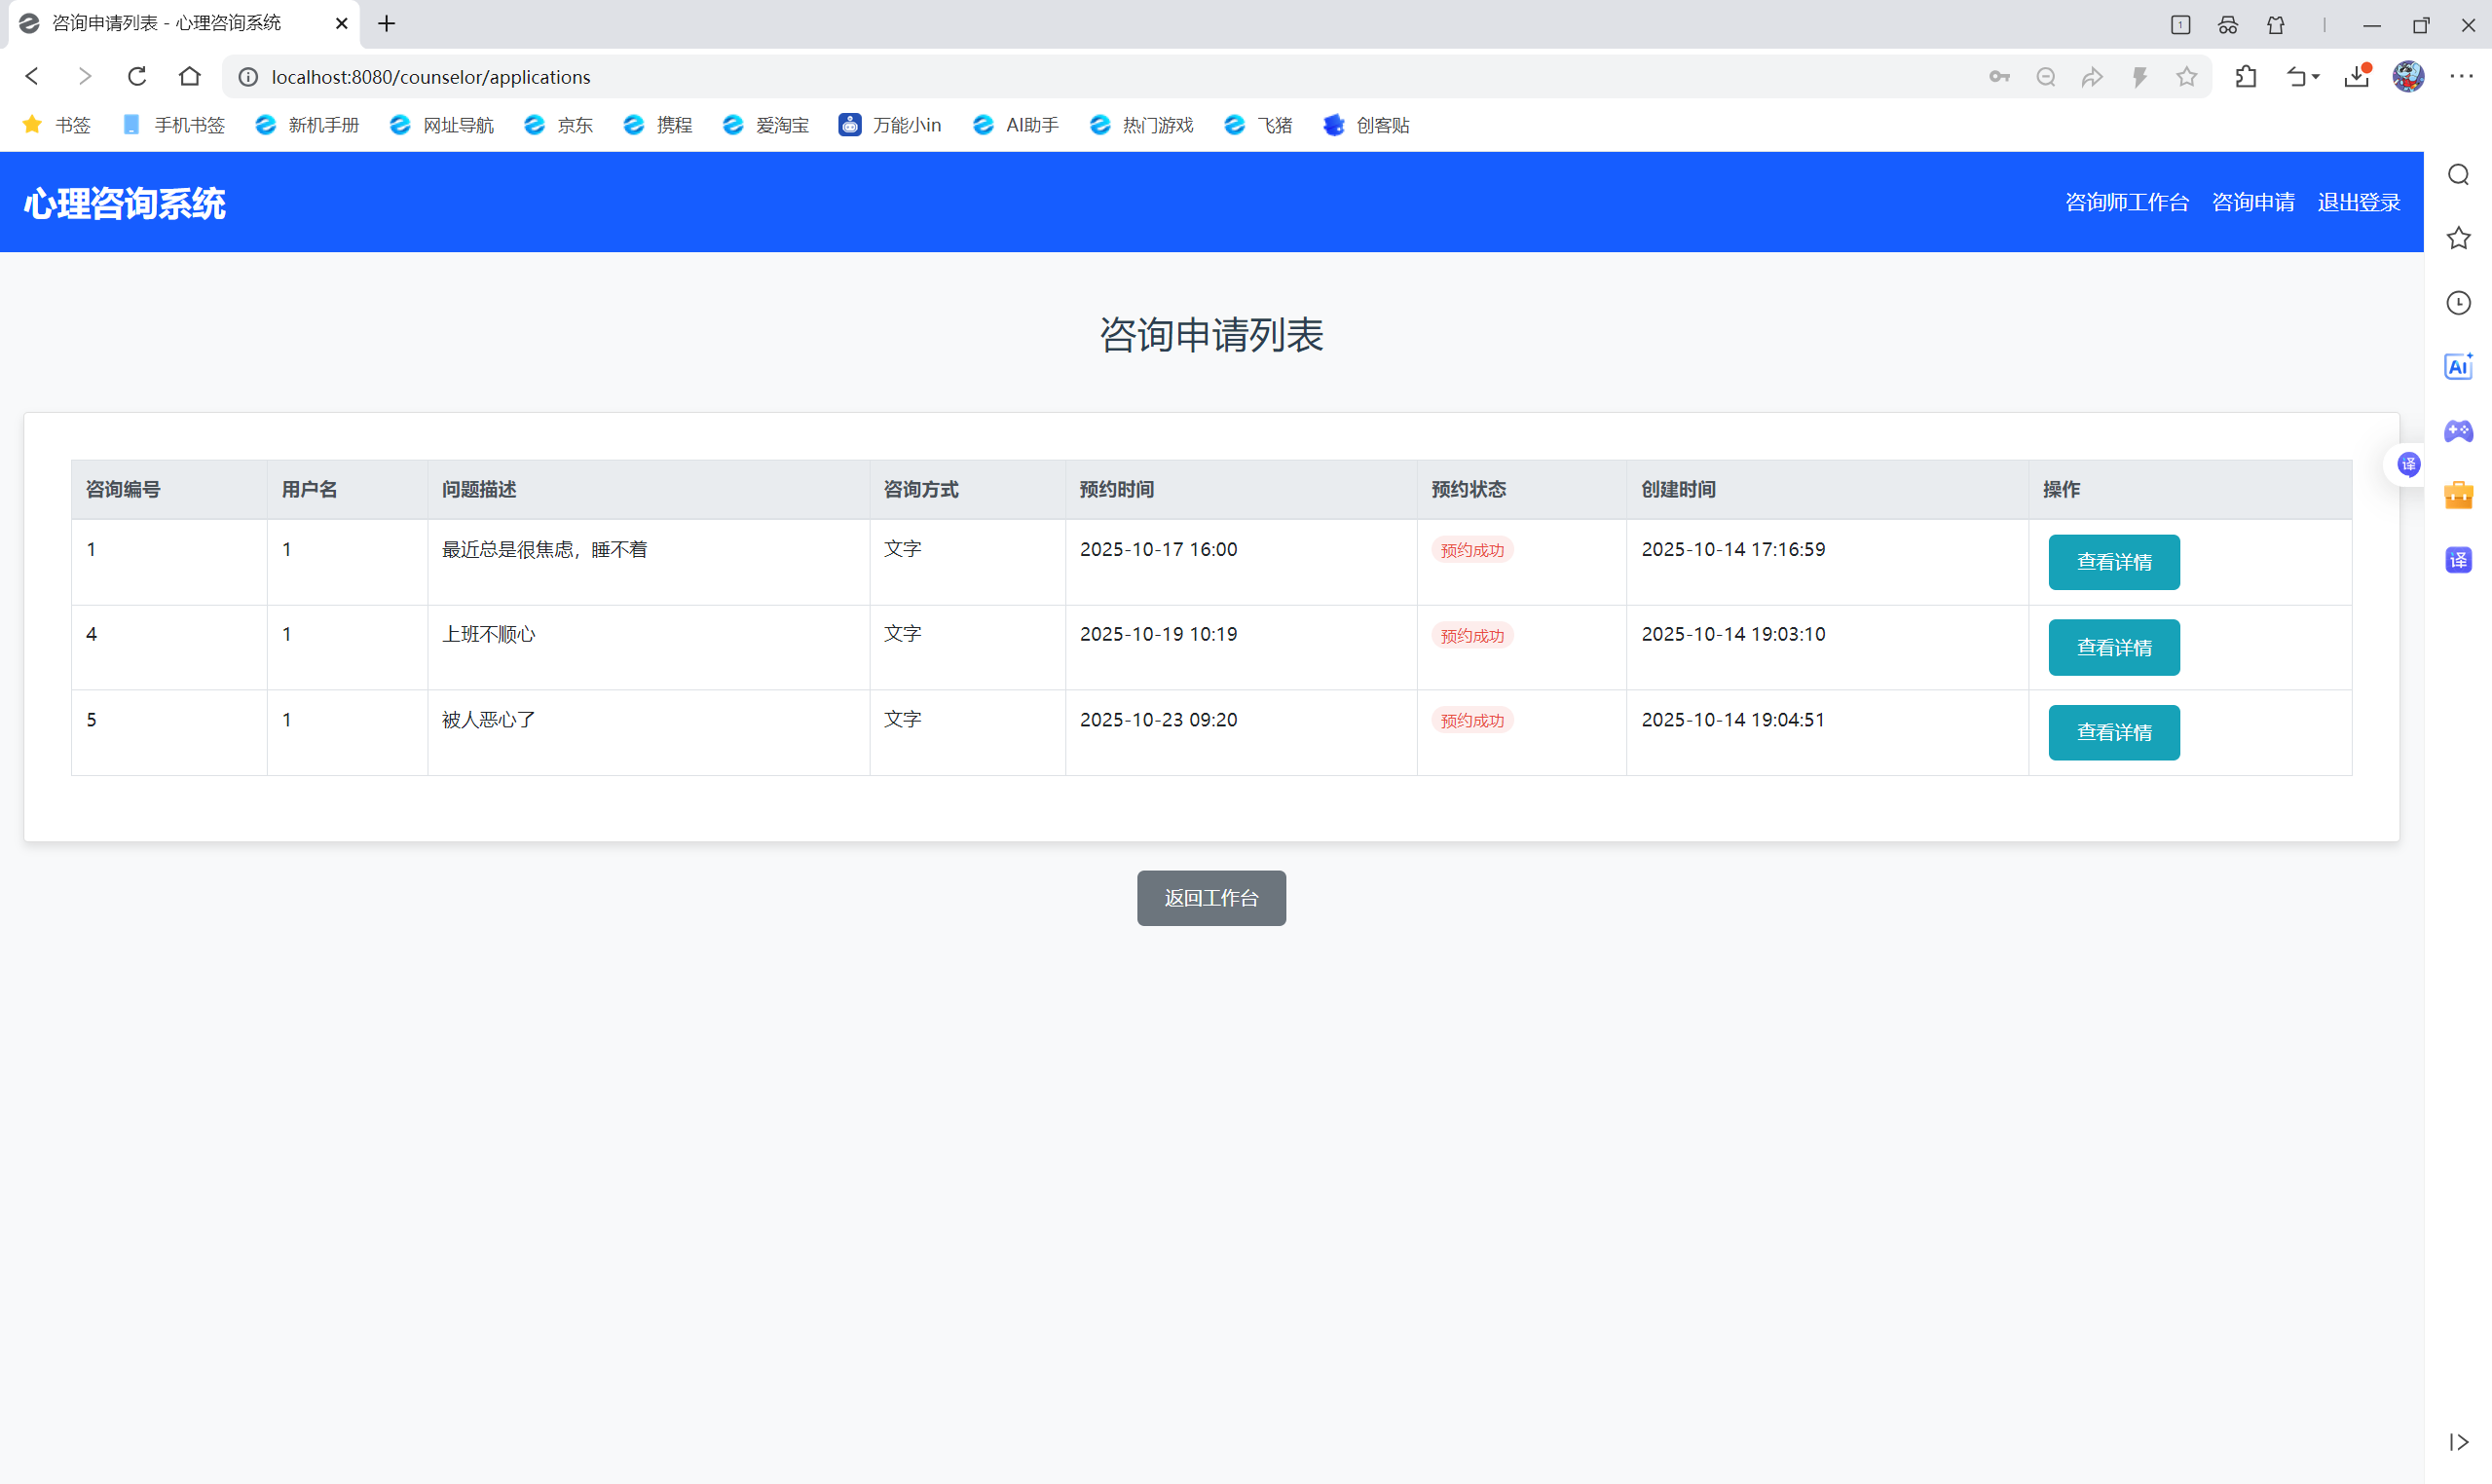Viewport: 2492px width, 1484px height.
Task: Collapse the right sidebar panel
Action: pyautogui.click(x=2458, y=1441)
